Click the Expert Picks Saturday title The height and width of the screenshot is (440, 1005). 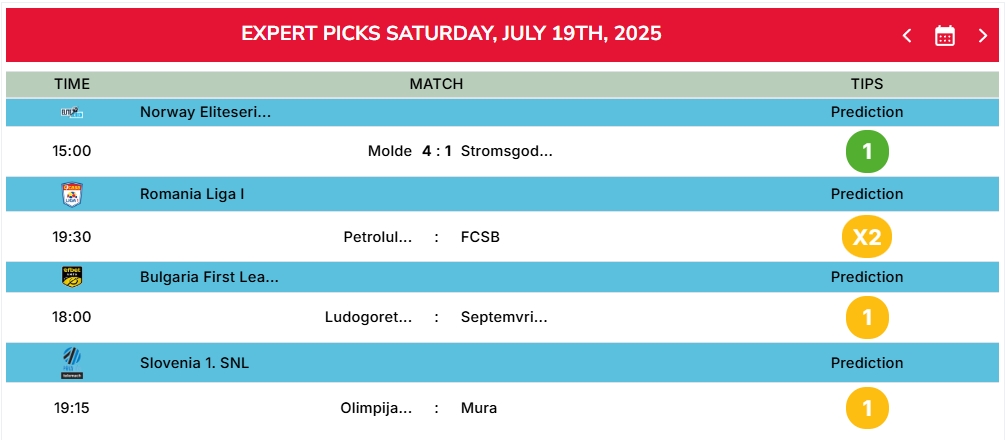pyautogui.click(x=451, y=33)
